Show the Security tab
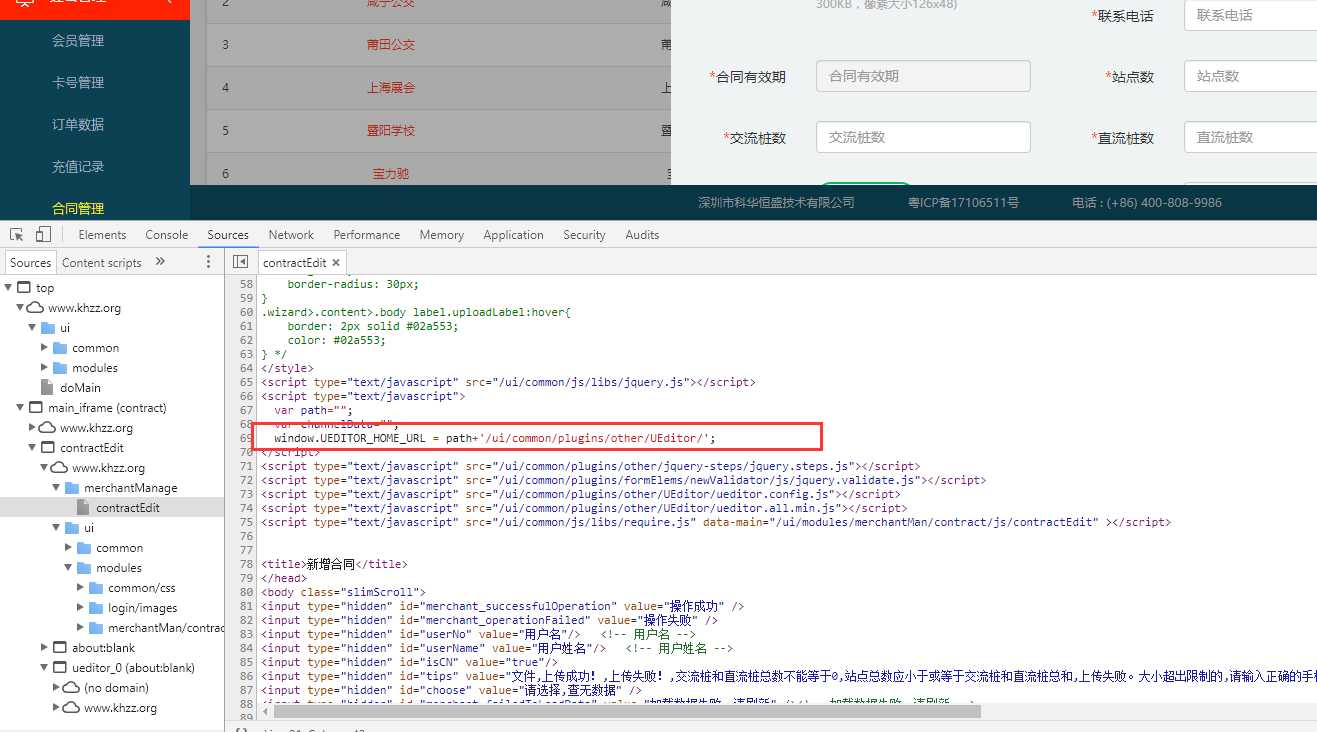 pos(584,235)
